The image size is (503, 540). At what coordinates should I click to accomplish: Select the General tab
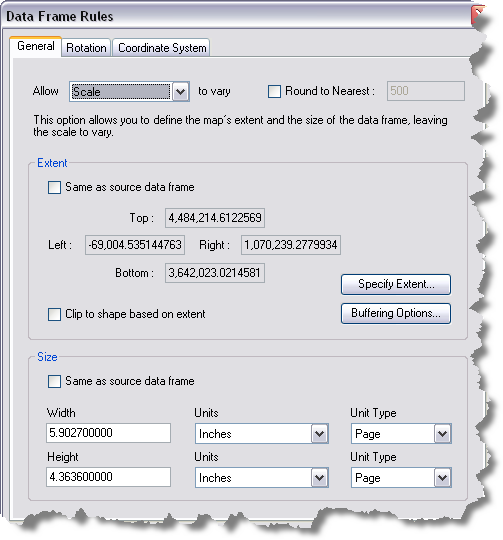(36, 46)
